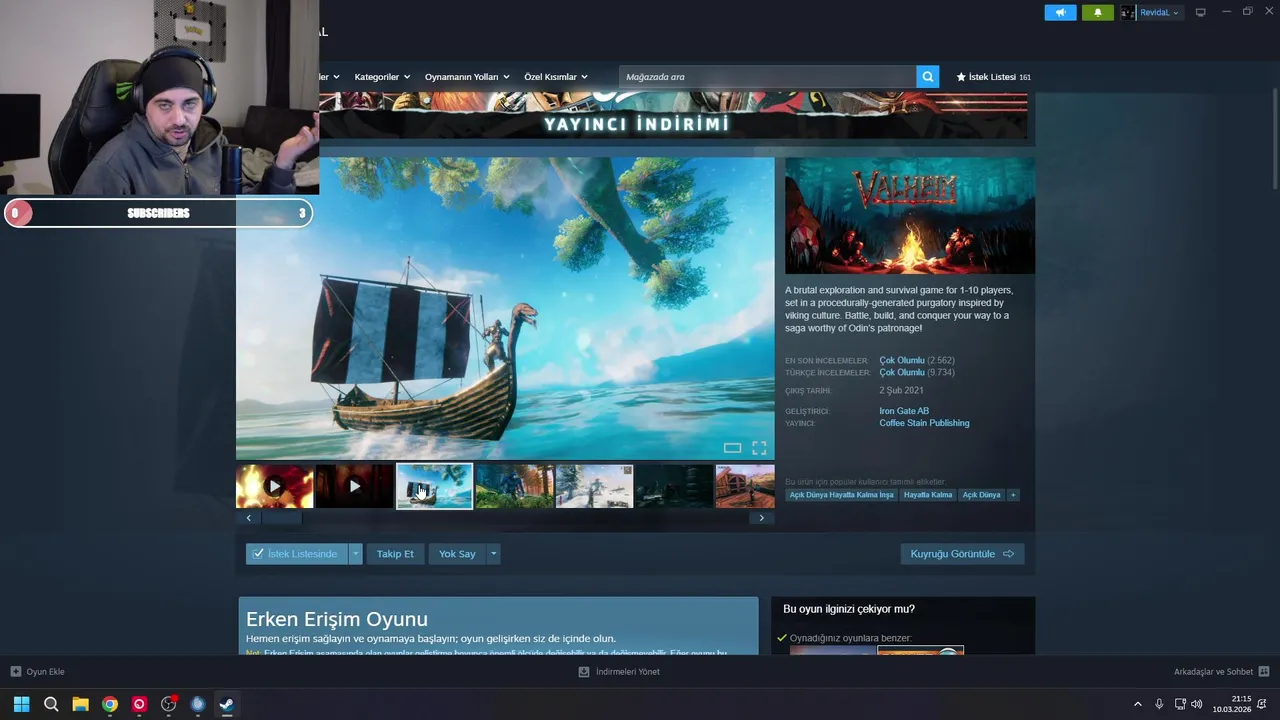Play the second dark trailer thumbnail
The height and width of the screenshot is (720, 1280).
pos(354,486)
